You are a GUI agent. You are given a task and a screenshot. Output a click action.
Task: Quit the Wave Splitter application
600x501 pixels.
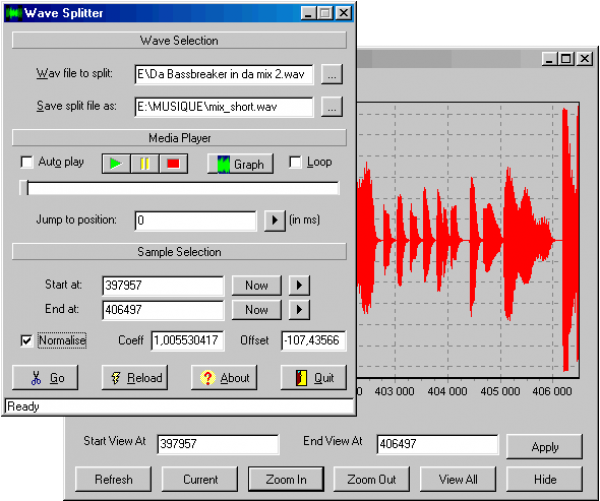click(314, 378)
